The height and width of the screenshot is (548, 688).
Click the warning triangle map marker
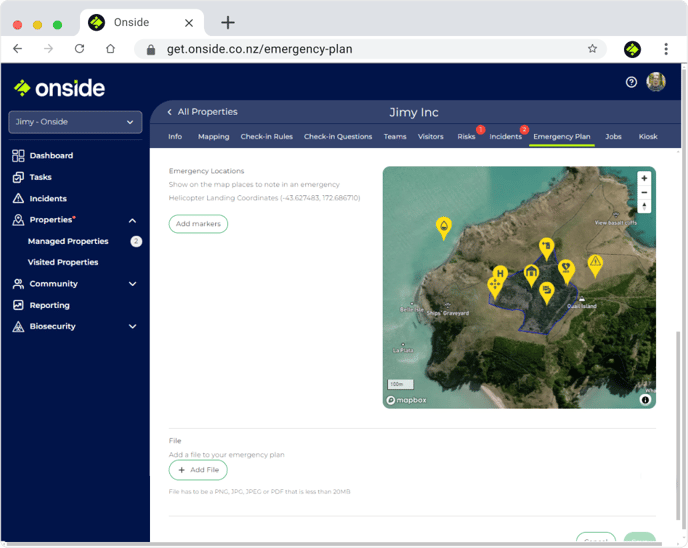click(595, 264)
